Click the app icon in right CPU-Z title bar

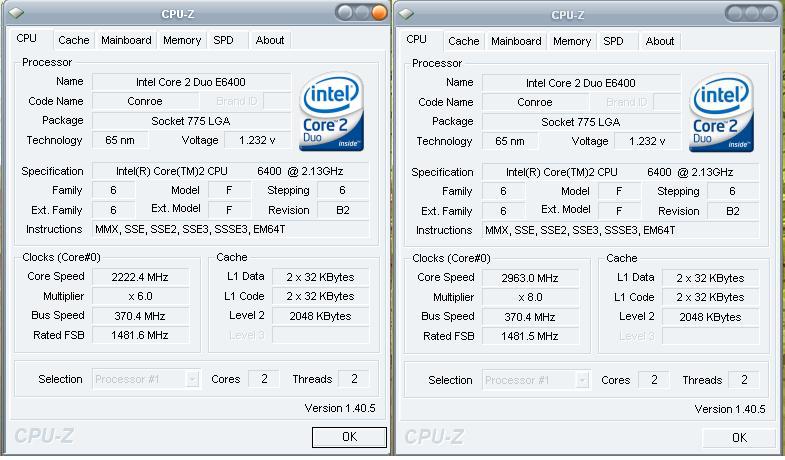(x=406, y=14)
